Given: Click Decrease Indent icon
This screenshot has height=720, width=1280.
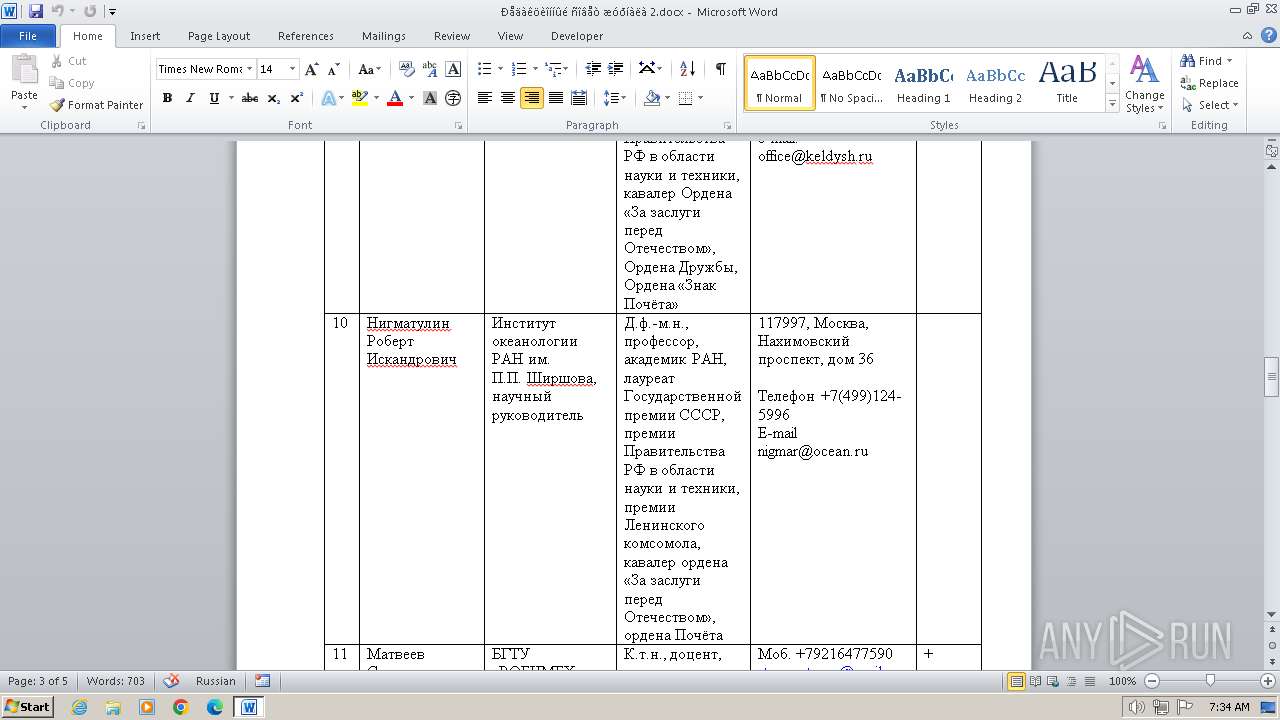Looking at the screenshot, I should (x=593, y=69).
